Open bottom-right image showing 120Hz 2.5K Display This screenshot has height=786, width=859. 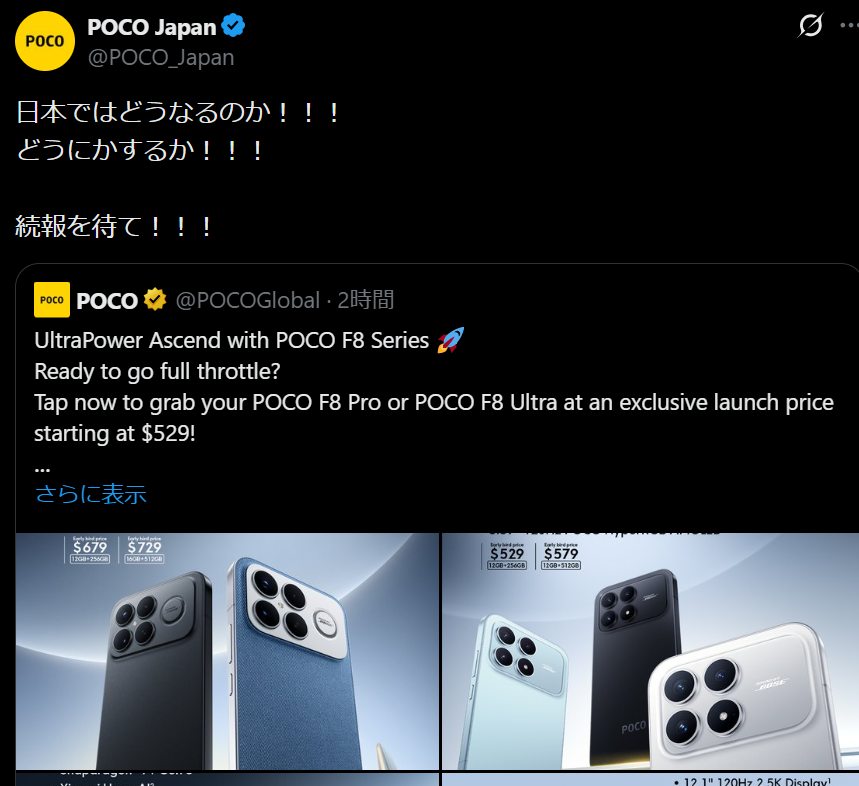coord(650,779)
